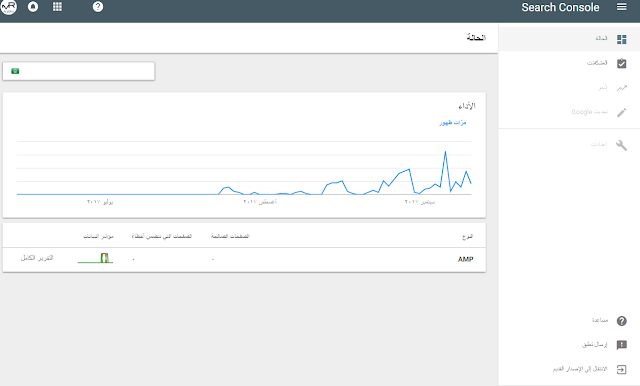Image resolution: width=640 pixels, height=386 pixels.
Task: Click the page heading in the top bar
Action: [476, 38]
